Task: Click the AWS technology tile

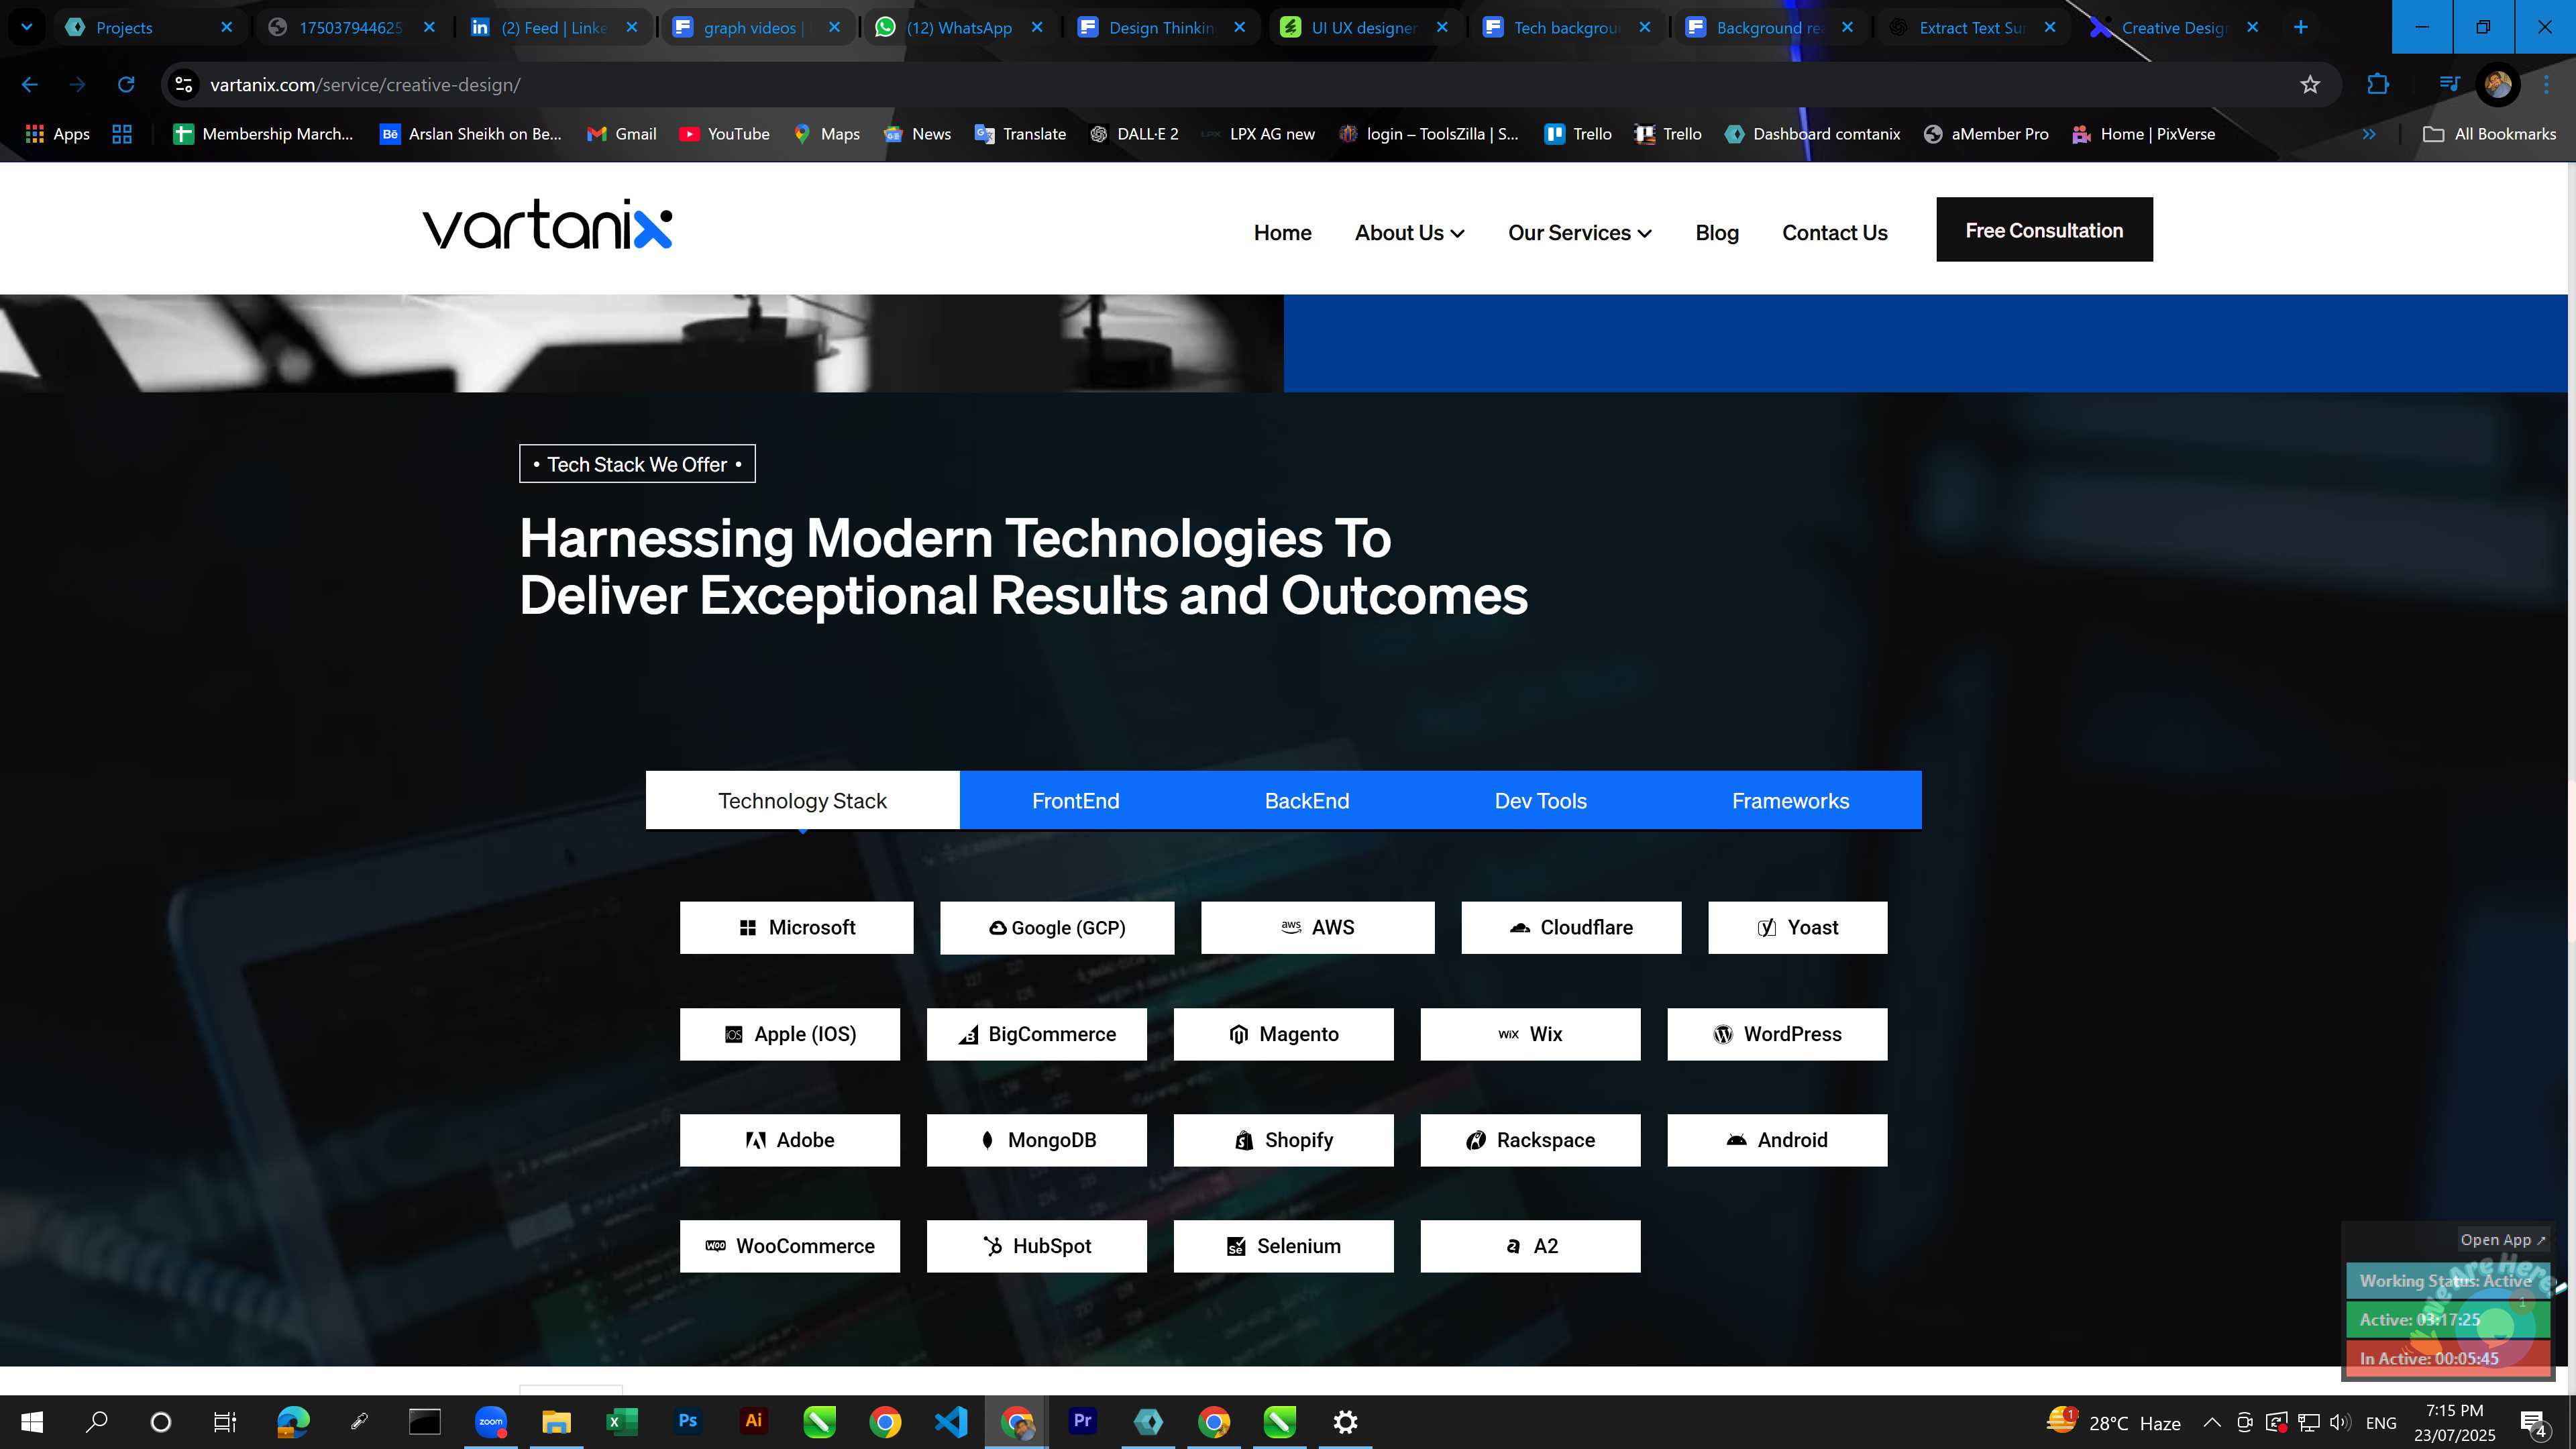Action: (x=1317, y=928)
